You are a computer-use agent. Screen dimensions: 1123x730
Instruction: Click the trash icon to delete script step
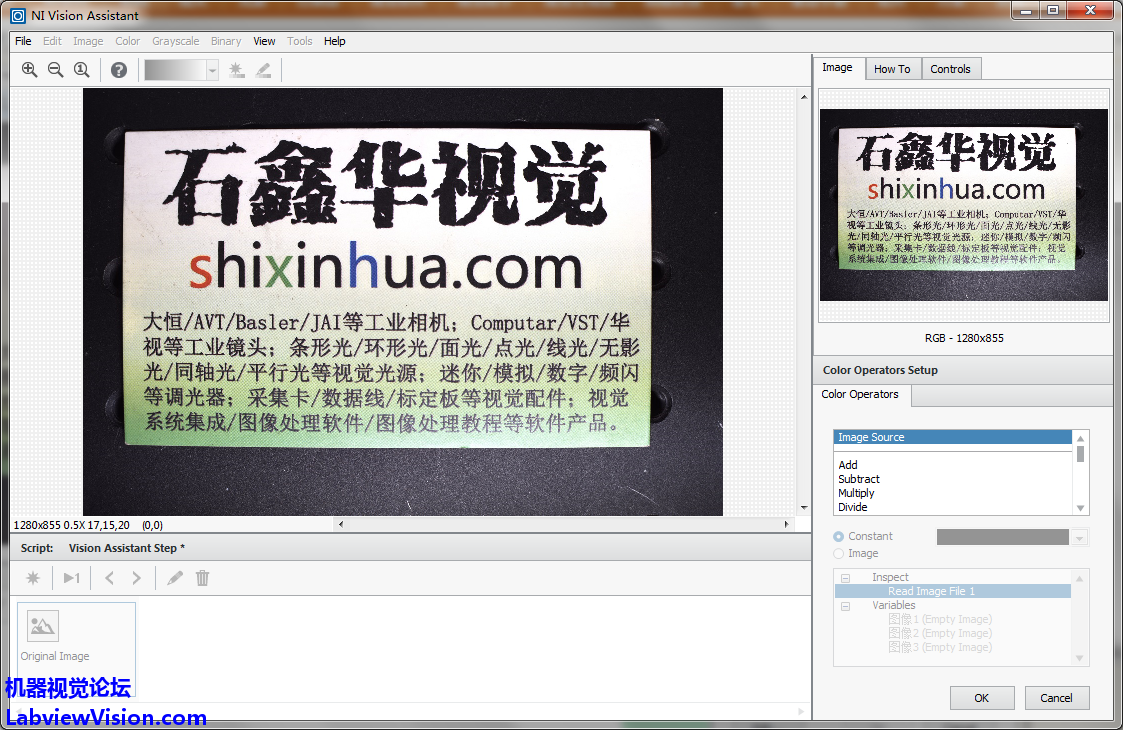pos(203,578)
